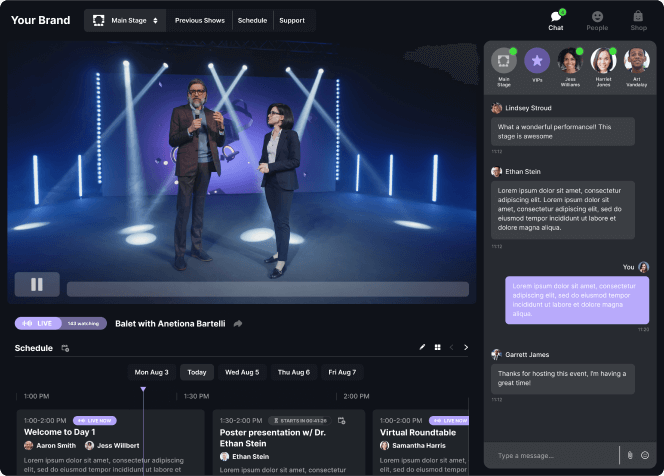The image size is (664, 476).
Task: Click the Type a message field
Action: coord(555,455)
